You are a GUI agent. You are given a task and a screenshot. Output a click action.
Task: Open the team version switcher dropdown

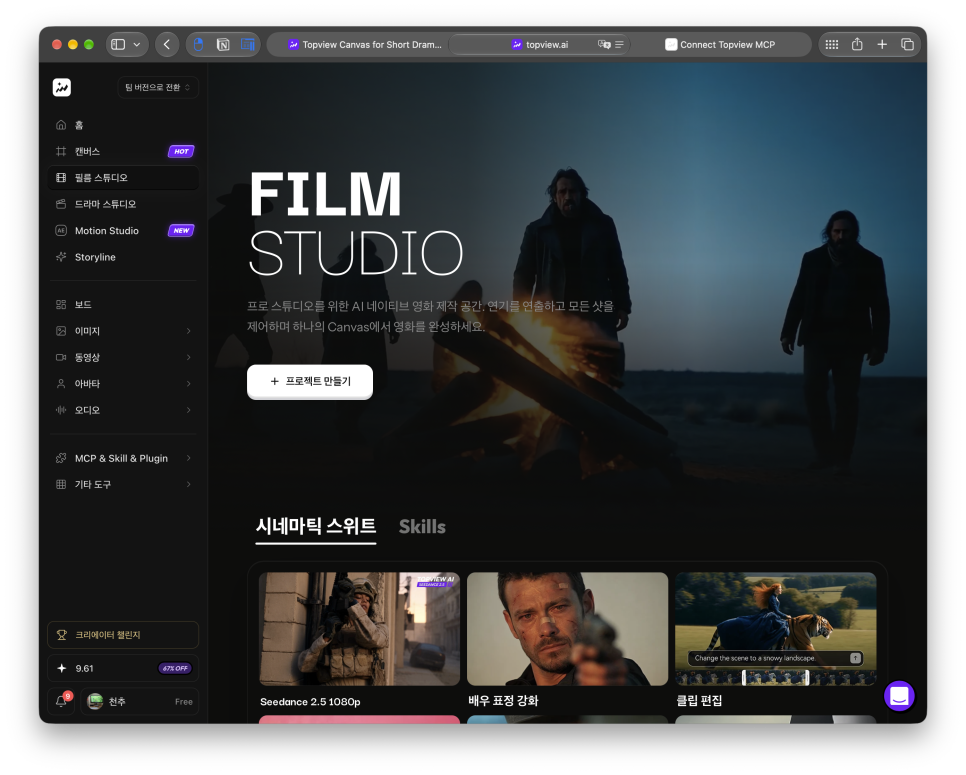click(x=158, y=87)
